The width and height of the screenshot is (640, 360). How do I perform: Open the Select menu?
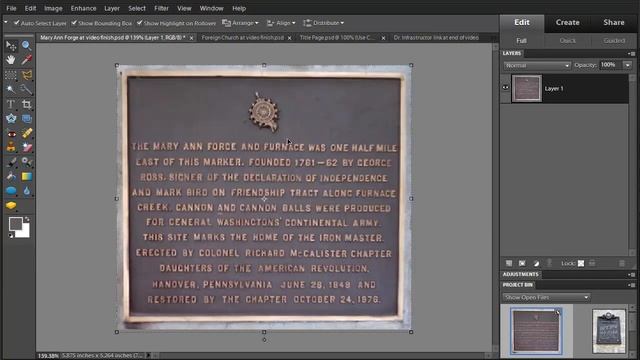click(137, 8)
